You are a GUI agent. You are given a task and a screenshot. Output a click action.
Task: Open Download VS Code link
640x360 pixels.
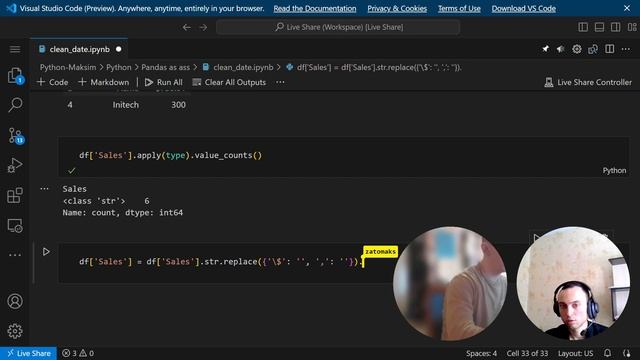tap(524, 8)
